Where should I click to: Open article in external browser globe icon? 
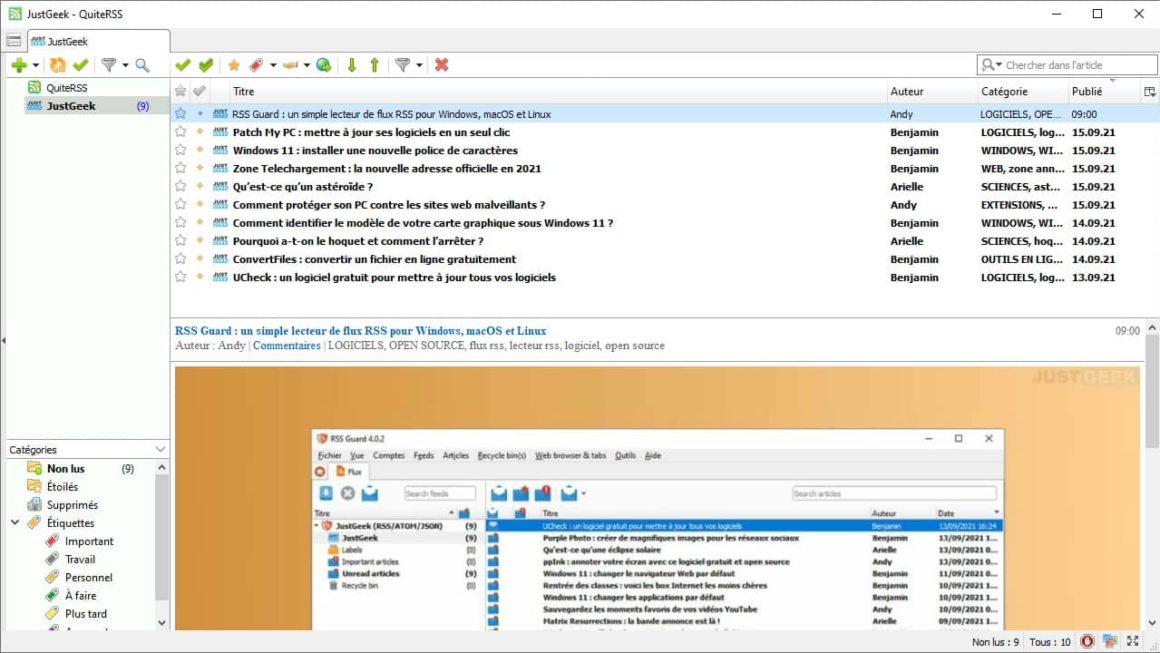click(323, 65)
